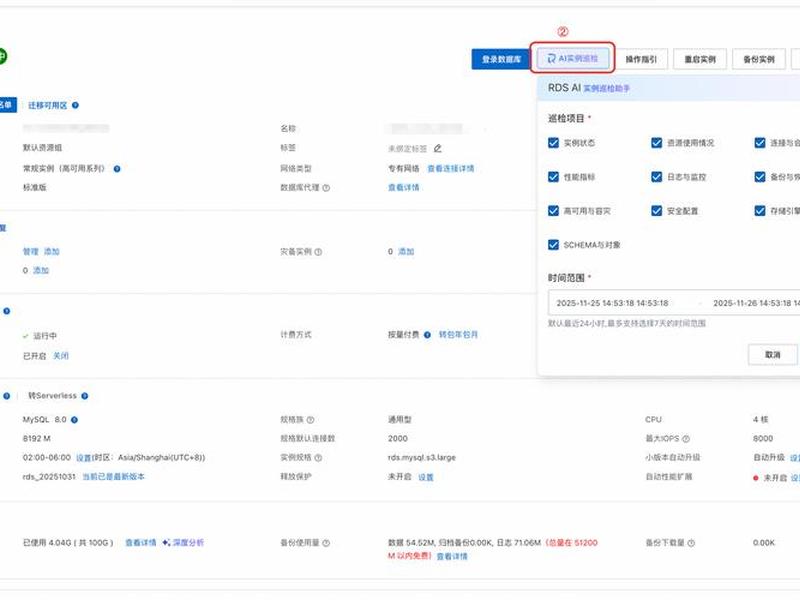Click the 转包年包月 link

458,335
